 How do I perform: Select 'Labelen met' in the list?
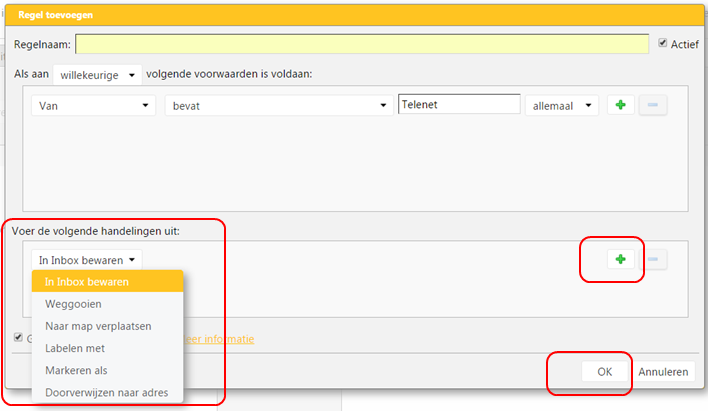[x=74, y=348]
